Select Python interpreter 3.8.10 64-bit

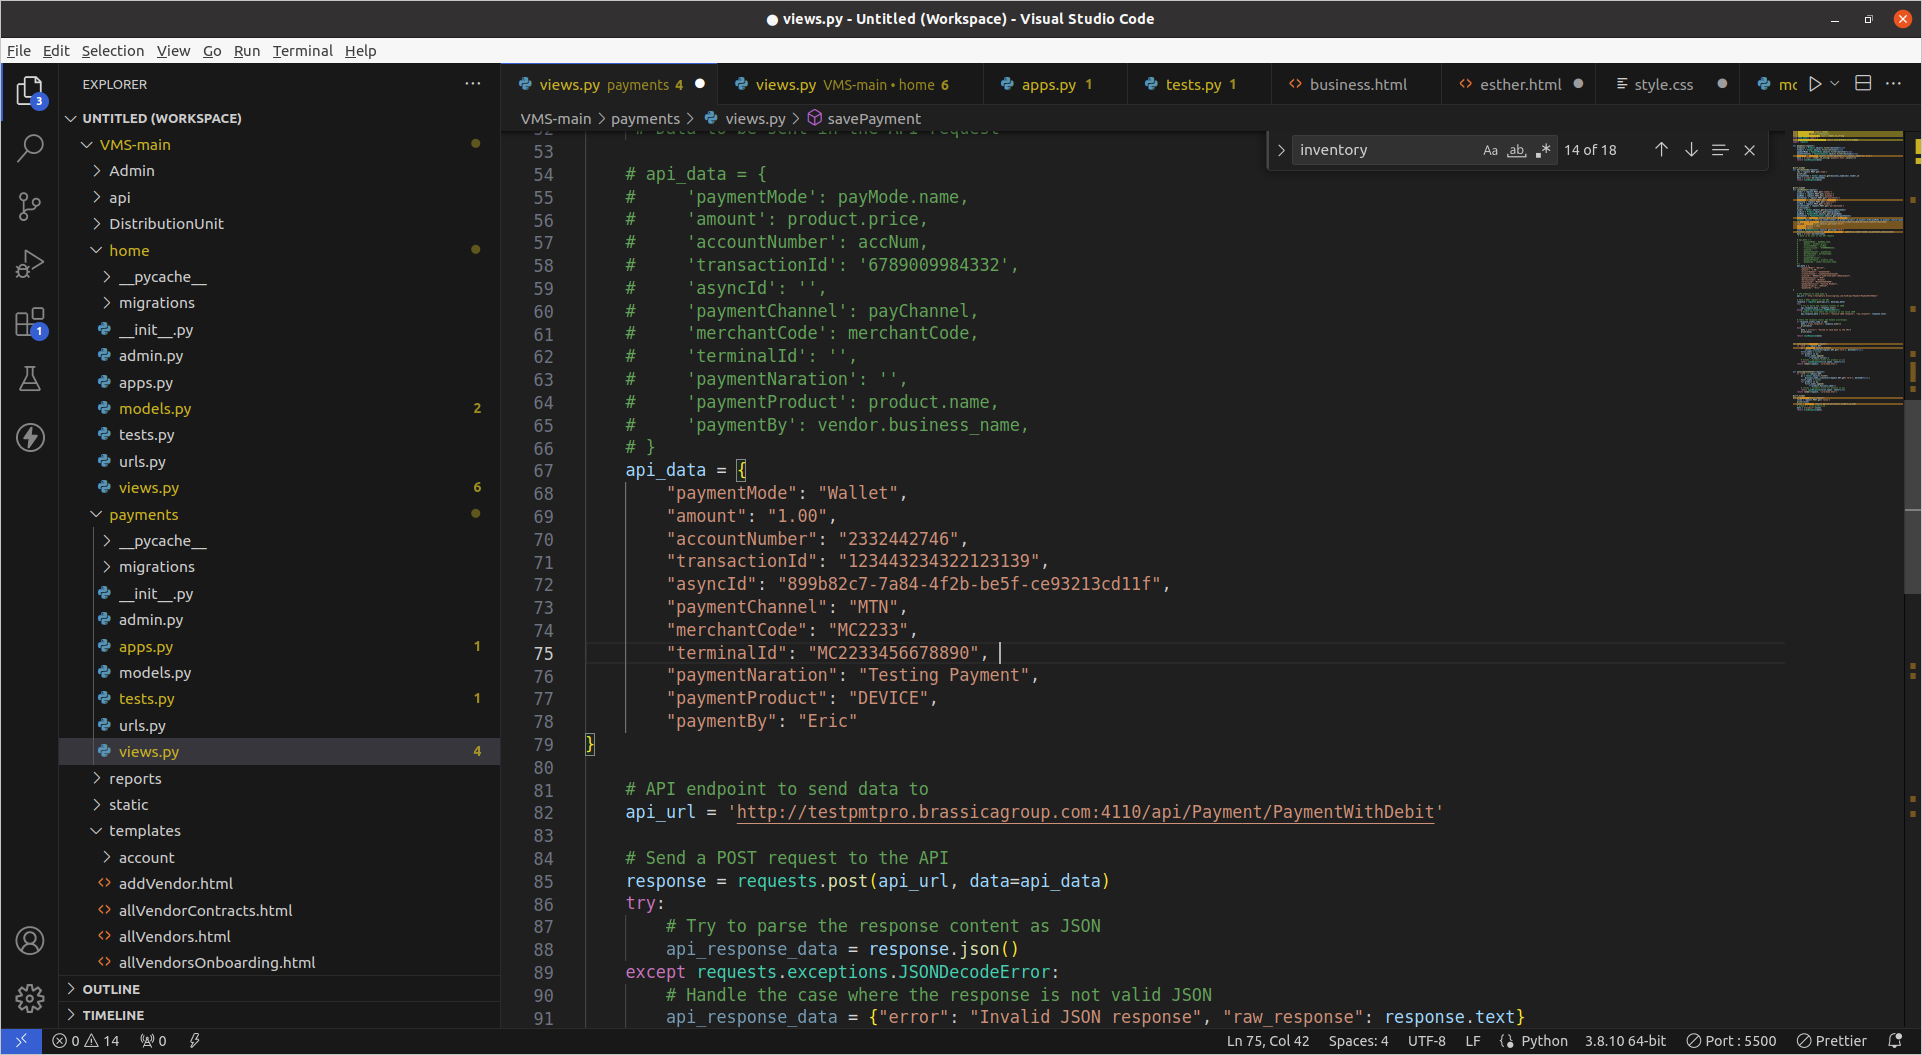[1625, 1041]
